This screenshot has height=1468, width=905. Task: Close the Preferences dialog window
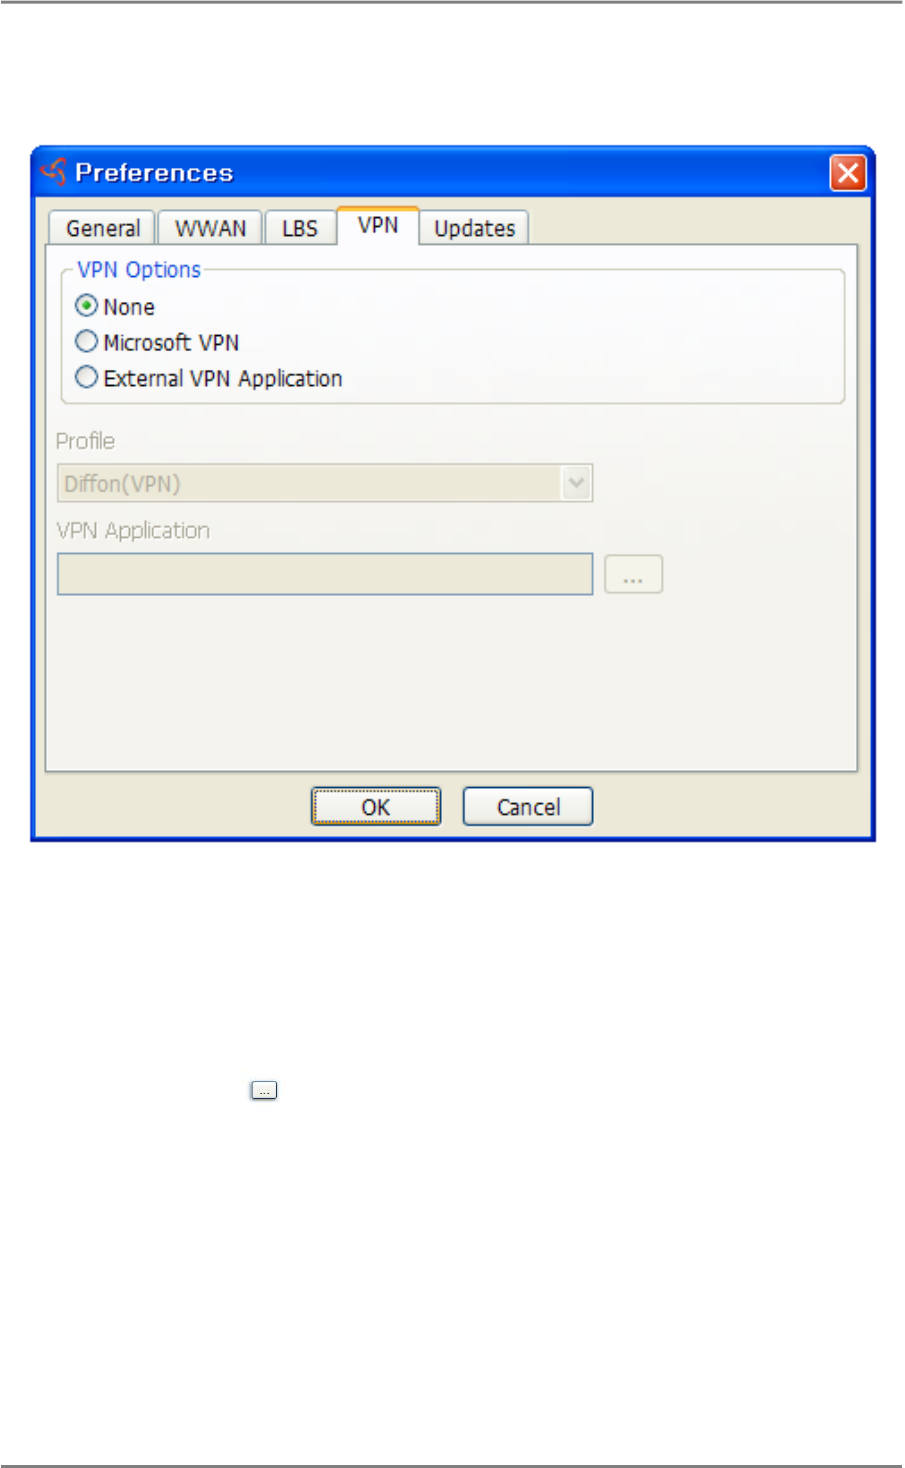tap(848, 173)
